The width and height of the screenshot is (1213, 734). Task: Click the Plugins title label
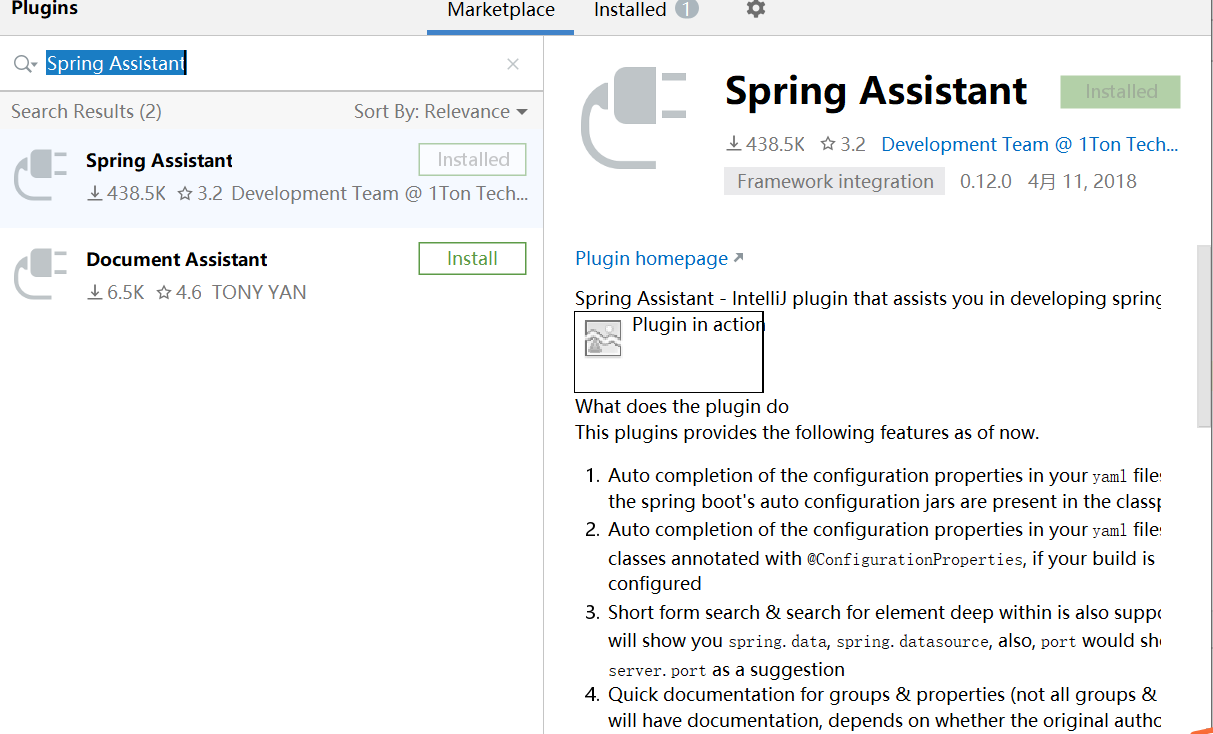pos(44,9)
